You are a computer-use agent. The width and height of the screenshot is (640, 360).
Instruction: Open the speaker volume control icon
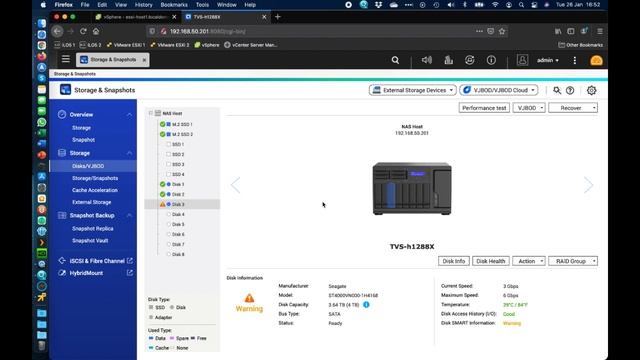tap(427, 60)
